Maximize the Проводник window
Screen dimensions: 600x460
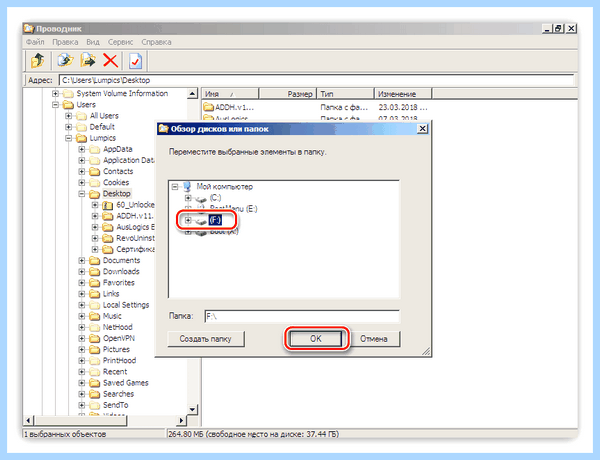[x=559, y=28]
